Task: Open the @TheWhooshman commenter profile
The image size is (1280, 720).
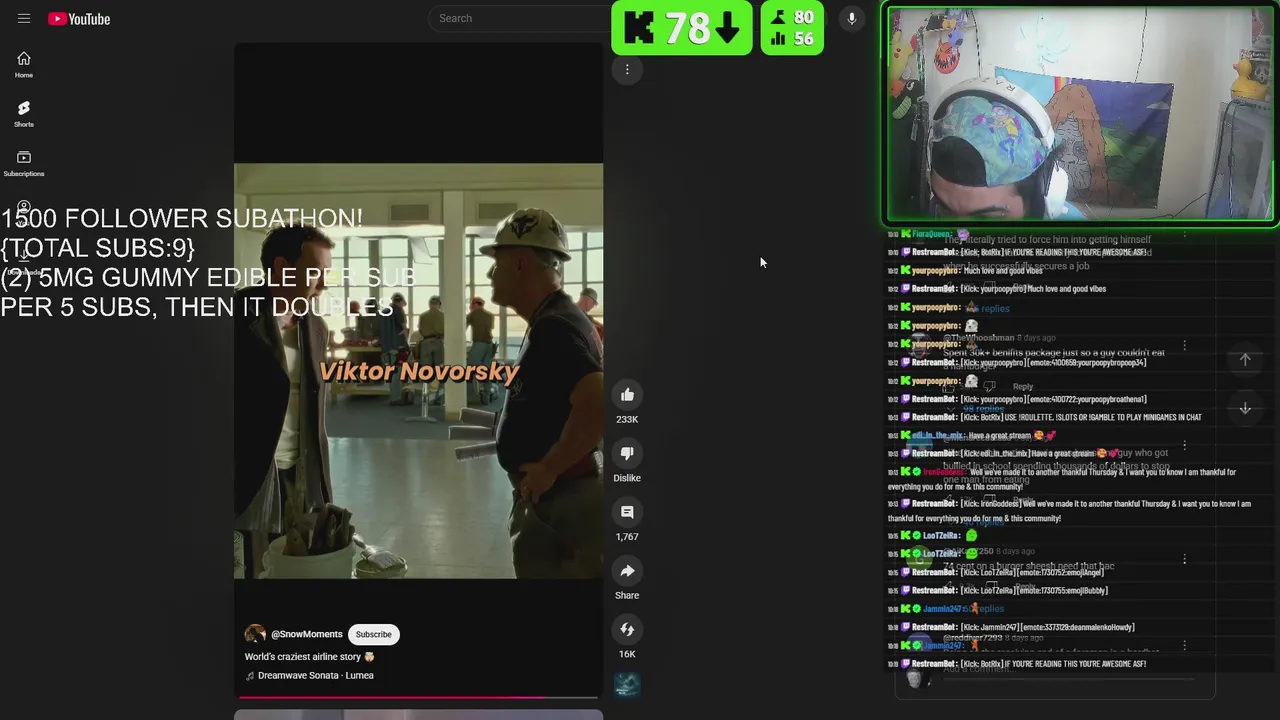Action: click(x=978, y=338)
